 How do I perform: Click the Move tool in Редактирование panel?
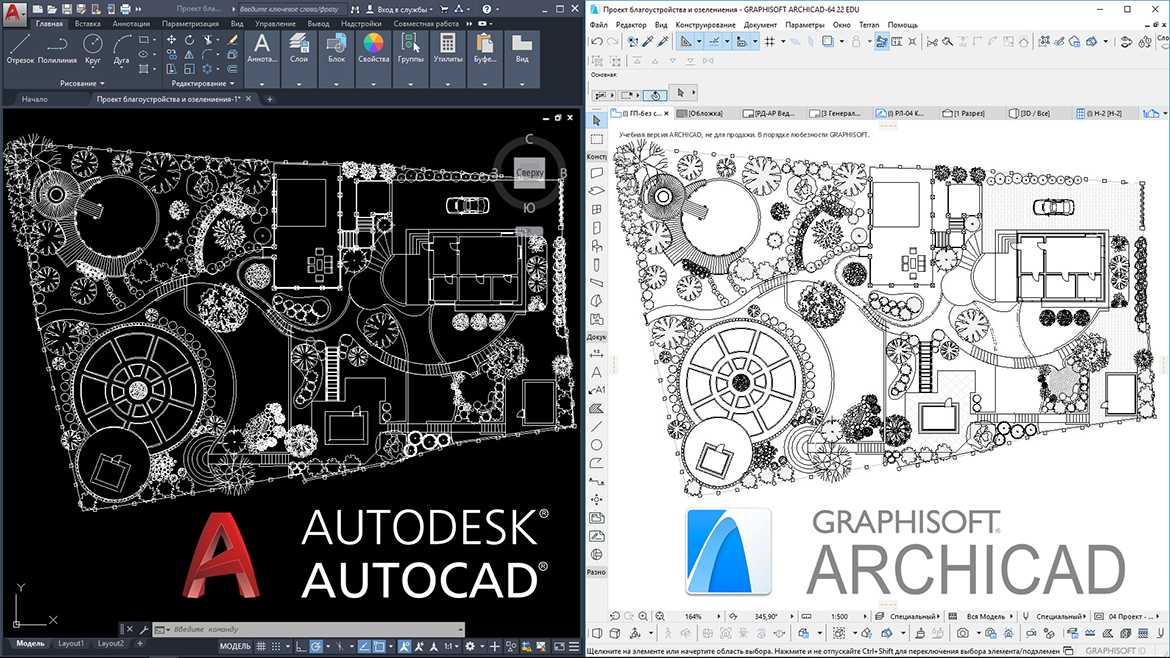(172, 40)
